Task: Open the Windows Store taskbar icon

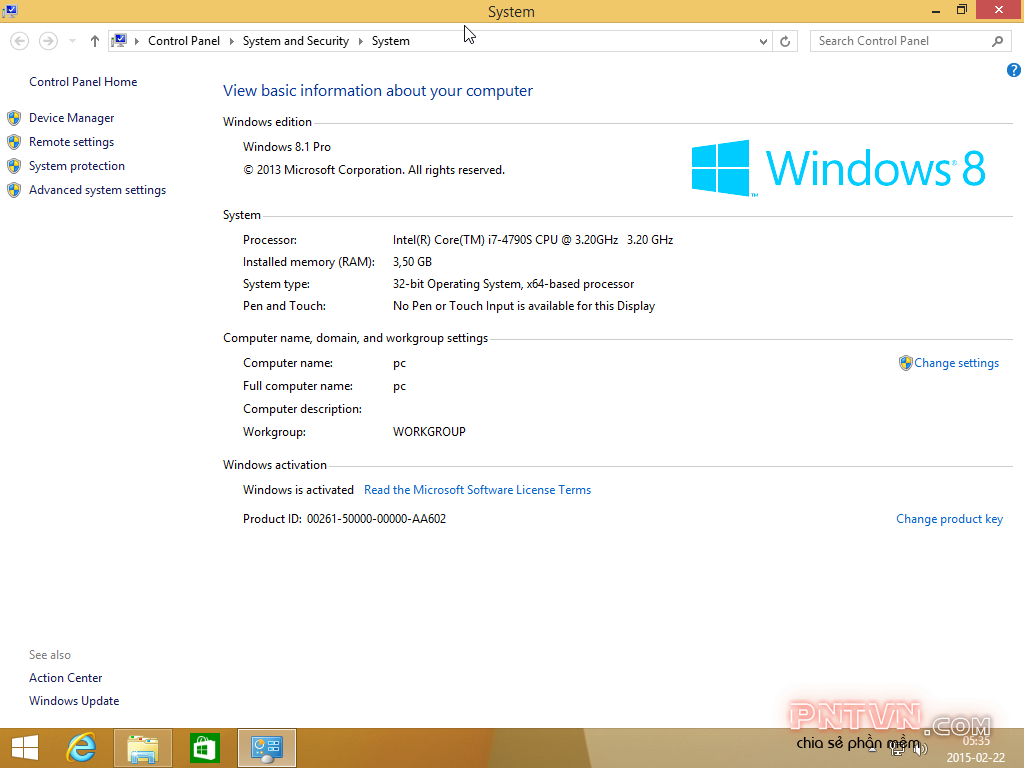Action: click(204, 748)
